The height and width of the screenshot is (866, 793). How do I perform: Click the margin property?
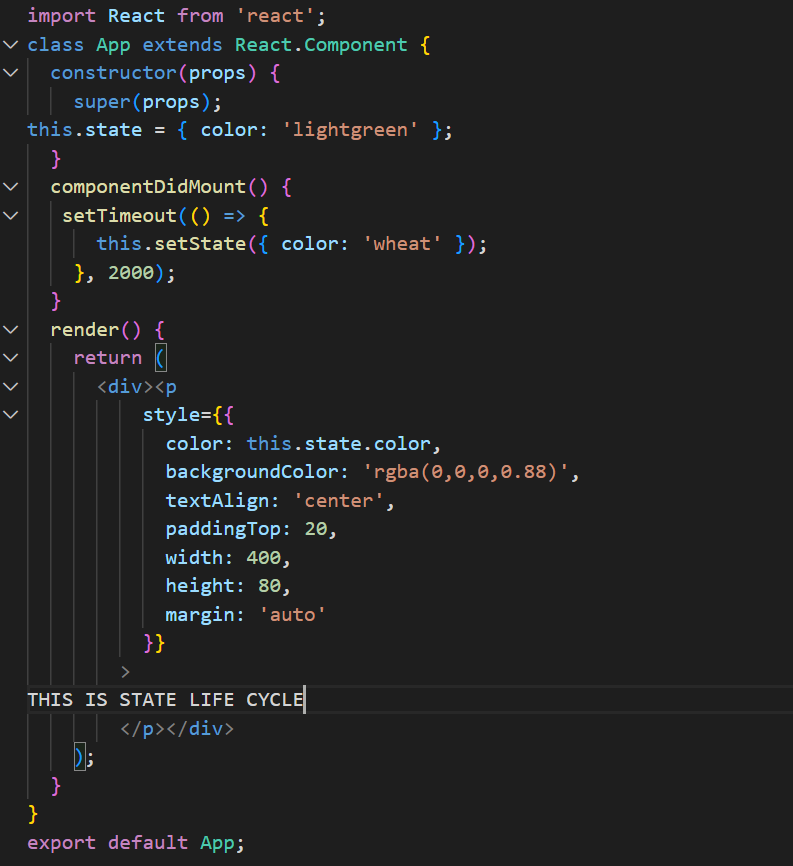[200, 615]
